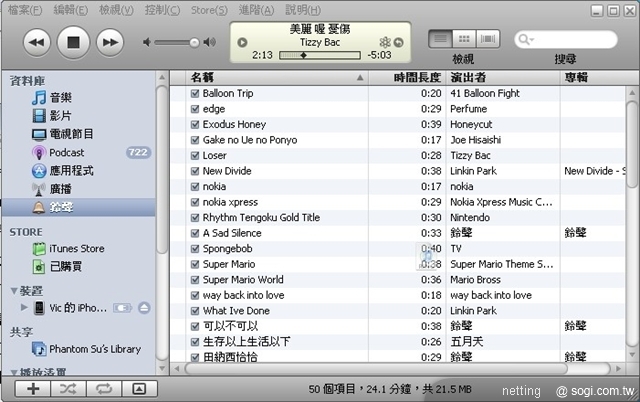This screenshot has height=402, width=640.
Task: Click the sidebar scroll-up arrow
Action: [162, 78]
